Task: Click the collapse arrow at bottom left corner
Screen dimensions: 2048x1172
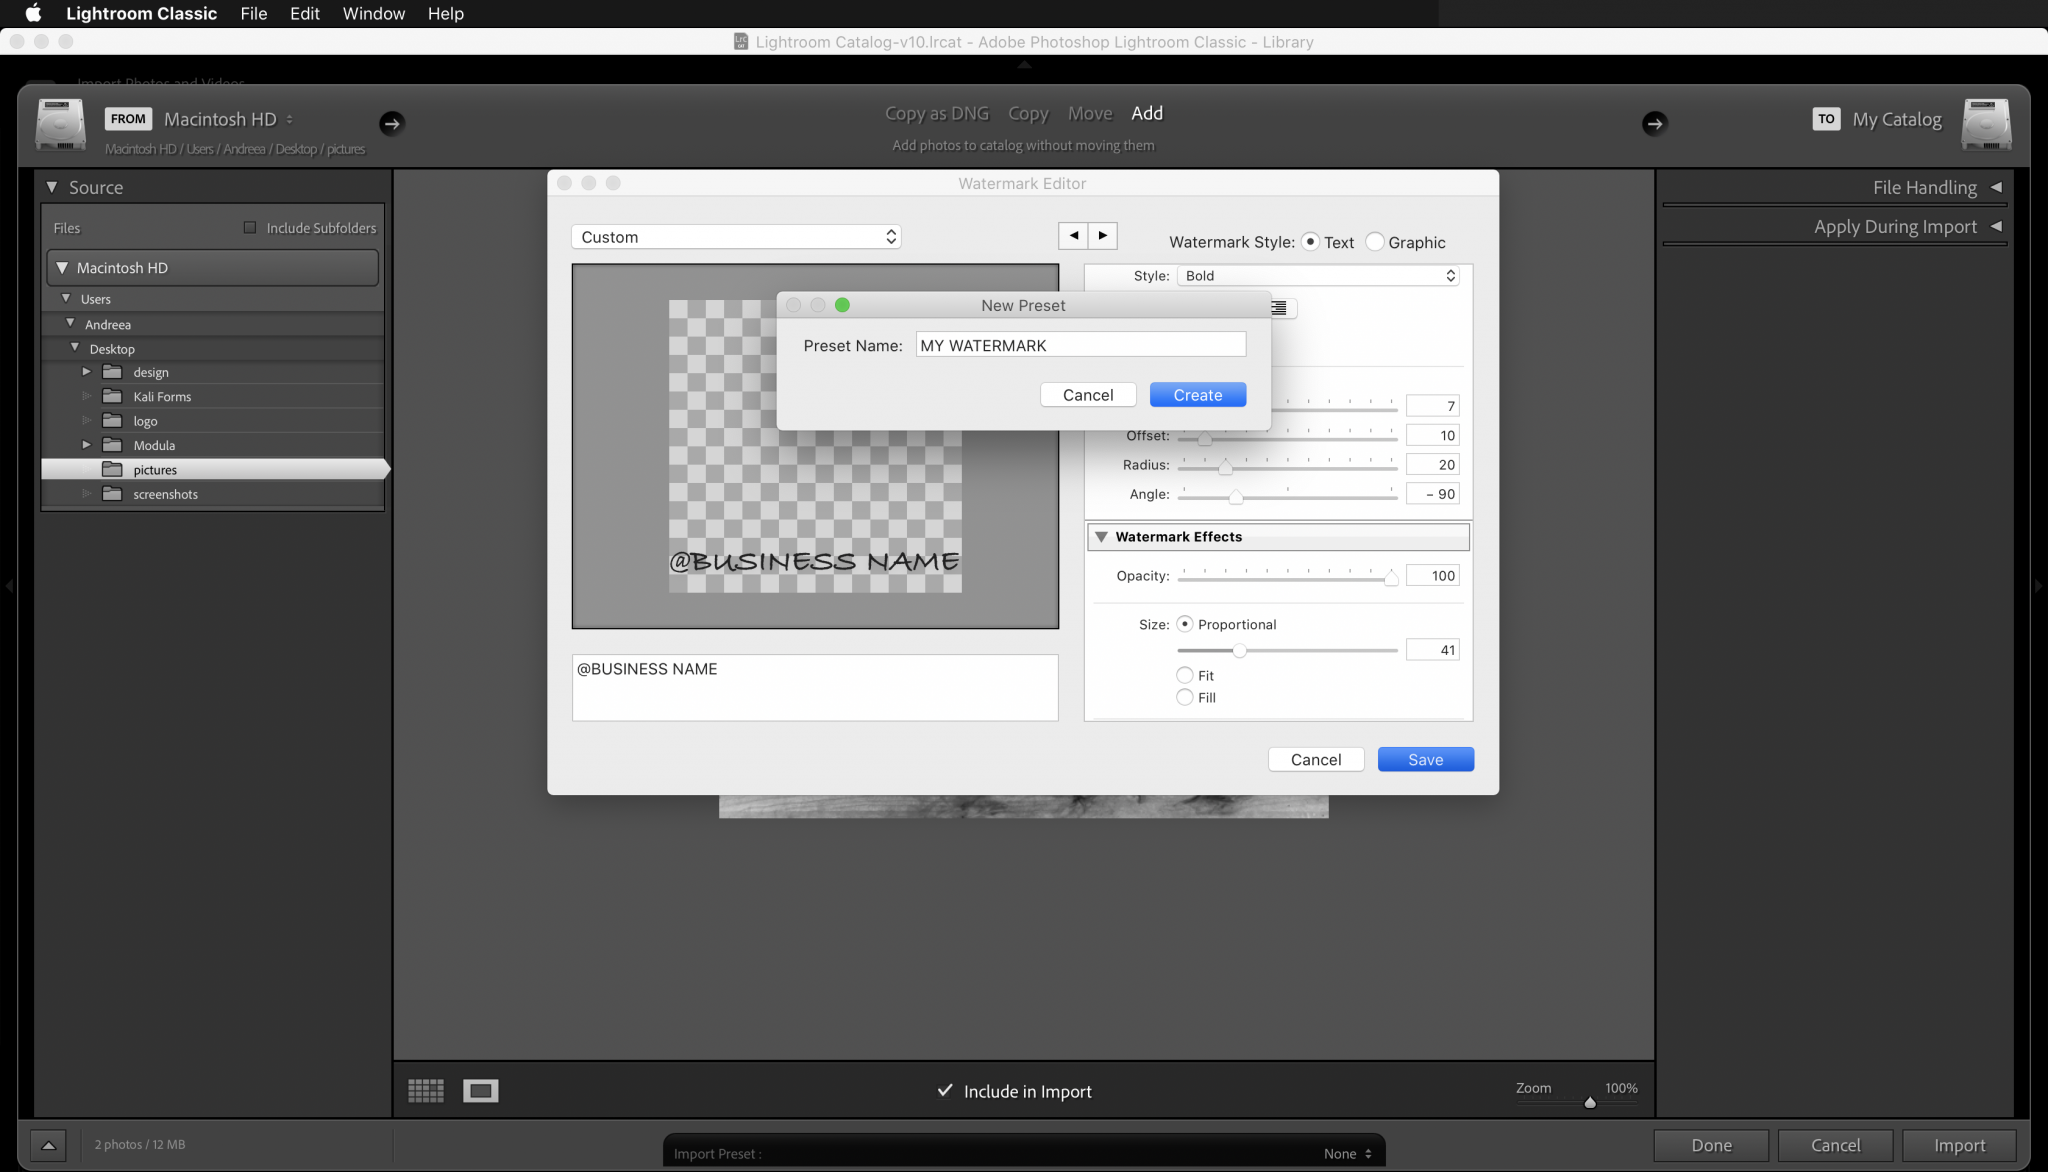Action: click(x=48, y=1145)
